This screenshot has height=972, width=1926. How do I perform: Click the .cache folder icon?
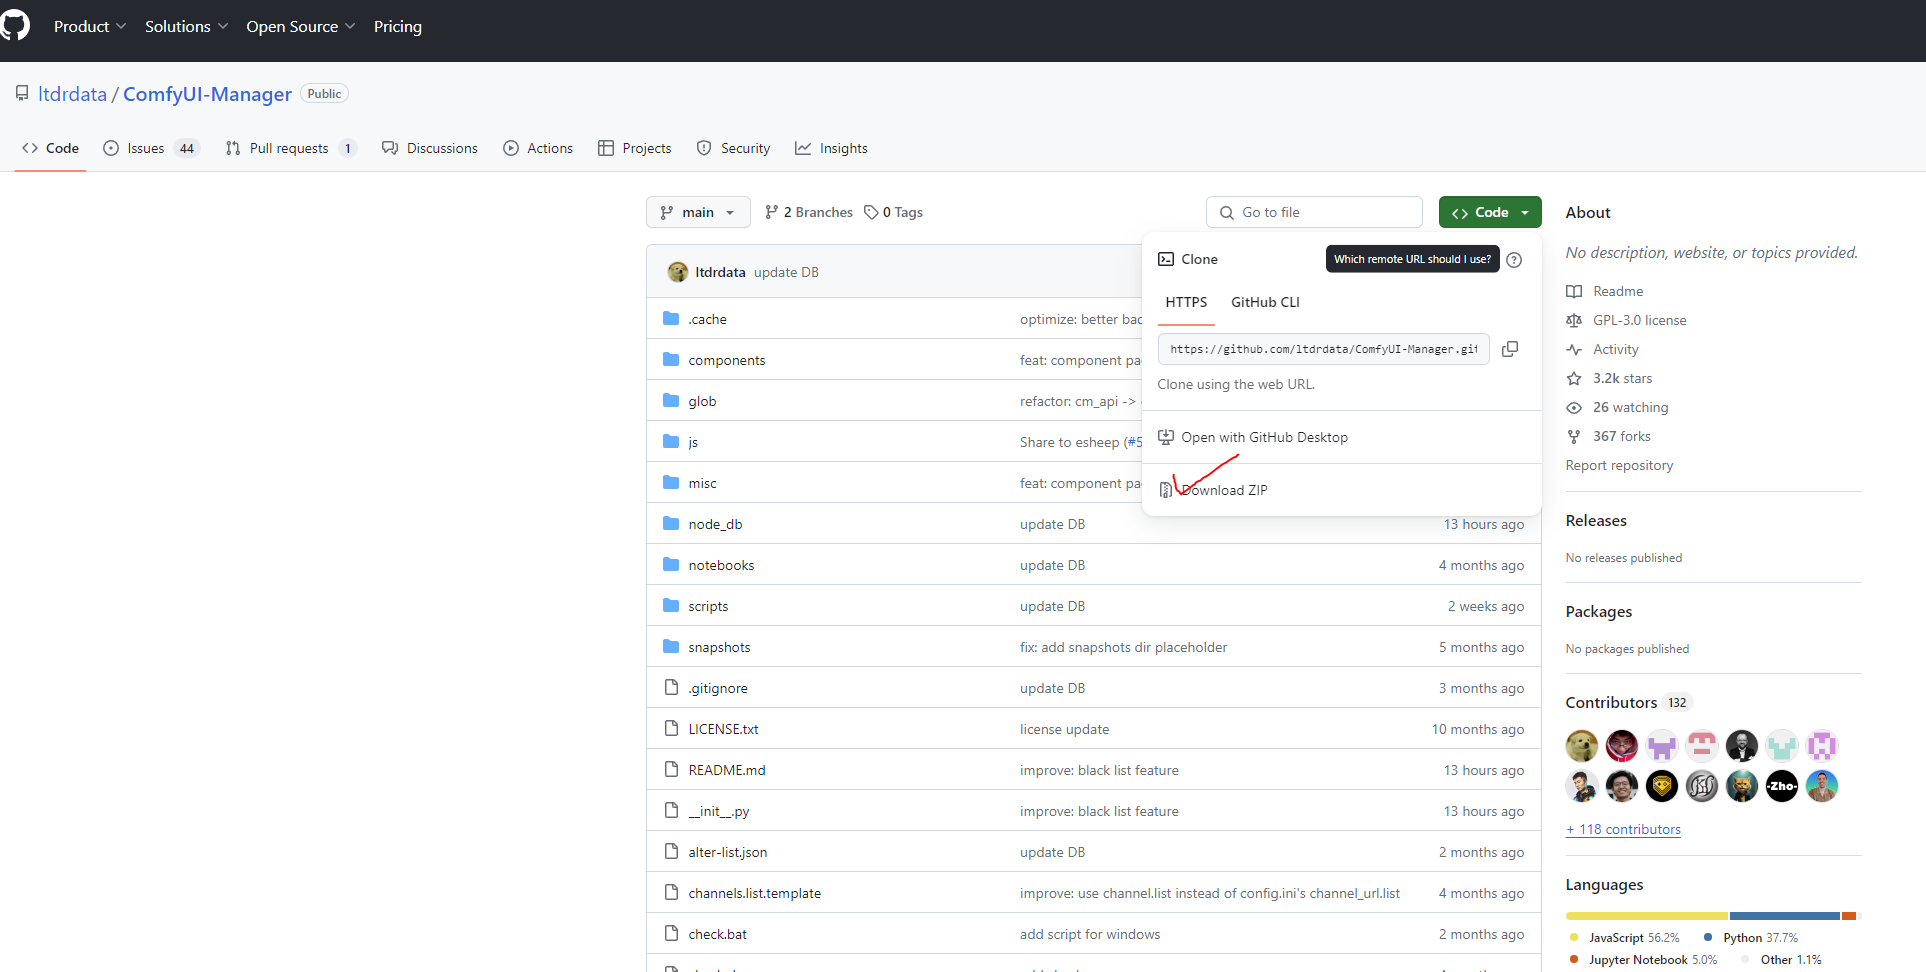pos(671,319)
